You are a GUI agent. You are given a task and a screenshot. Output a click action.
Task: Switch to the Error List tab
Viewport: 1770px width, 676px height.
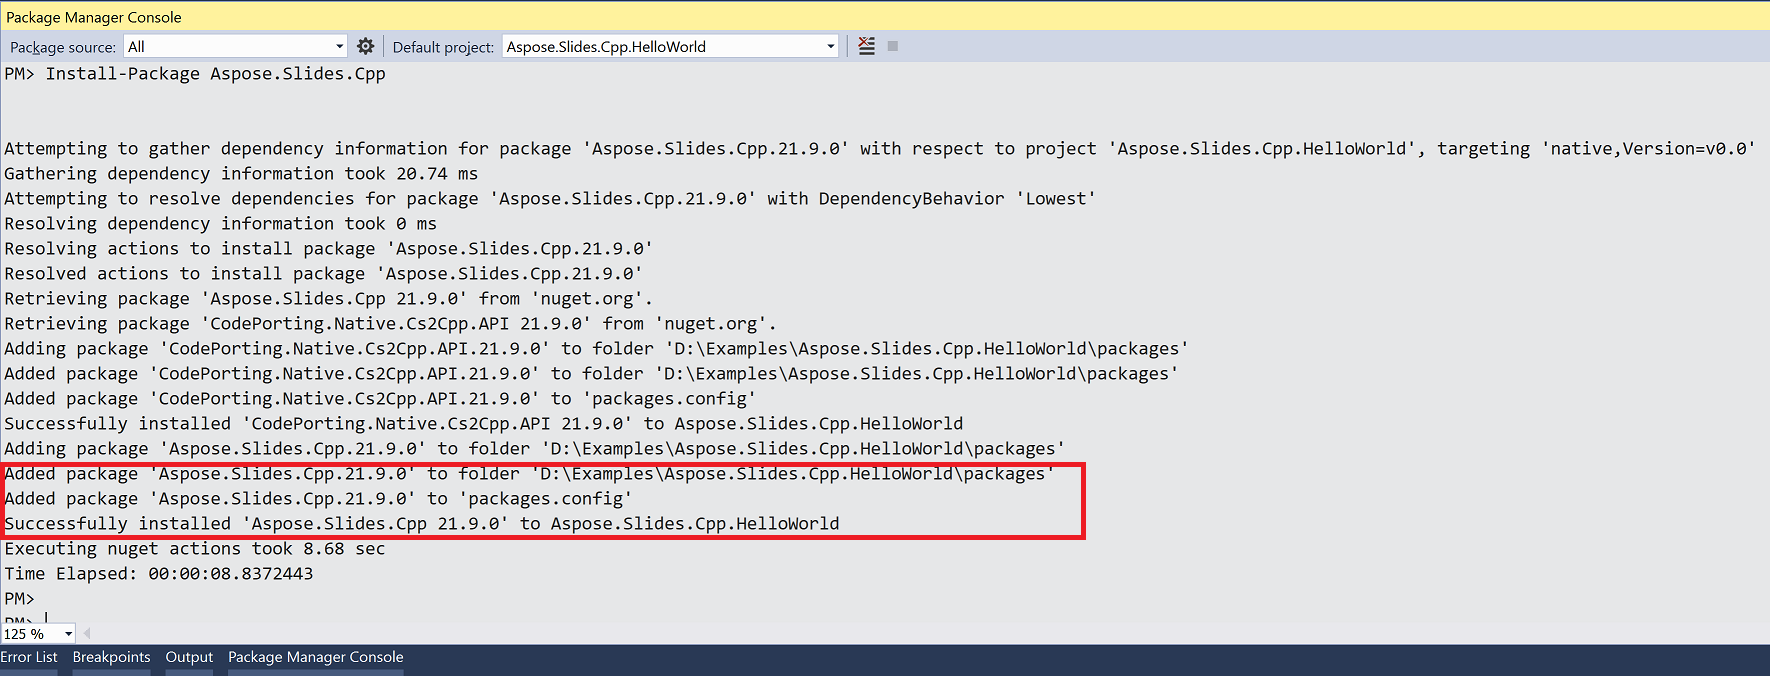pos(29,657)
